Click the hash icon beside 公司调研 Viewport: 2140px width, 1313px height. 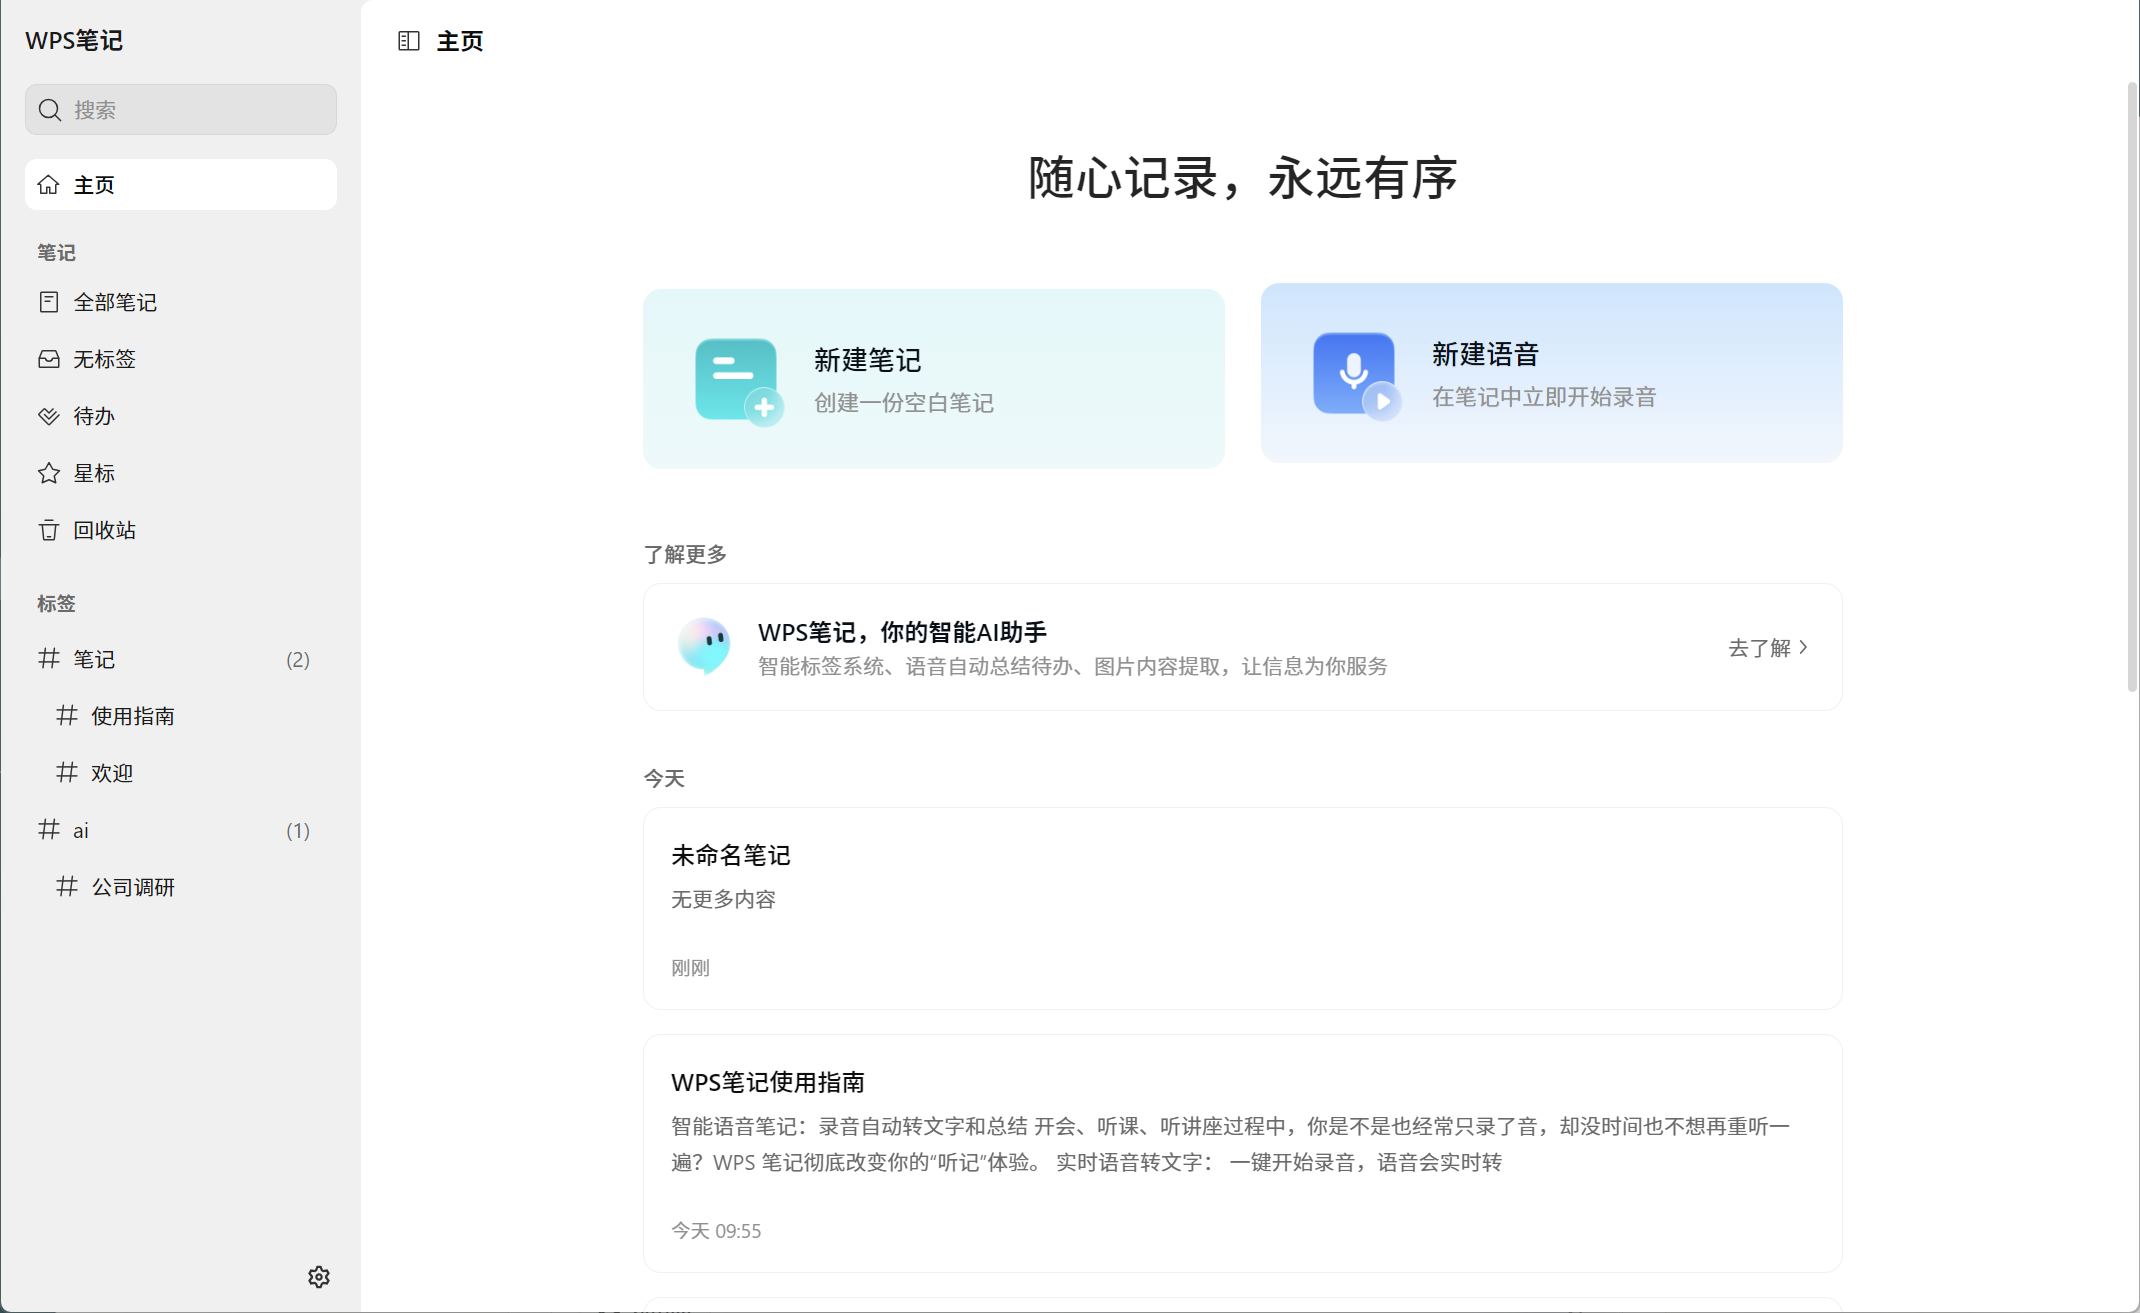[x=67, y=886]
